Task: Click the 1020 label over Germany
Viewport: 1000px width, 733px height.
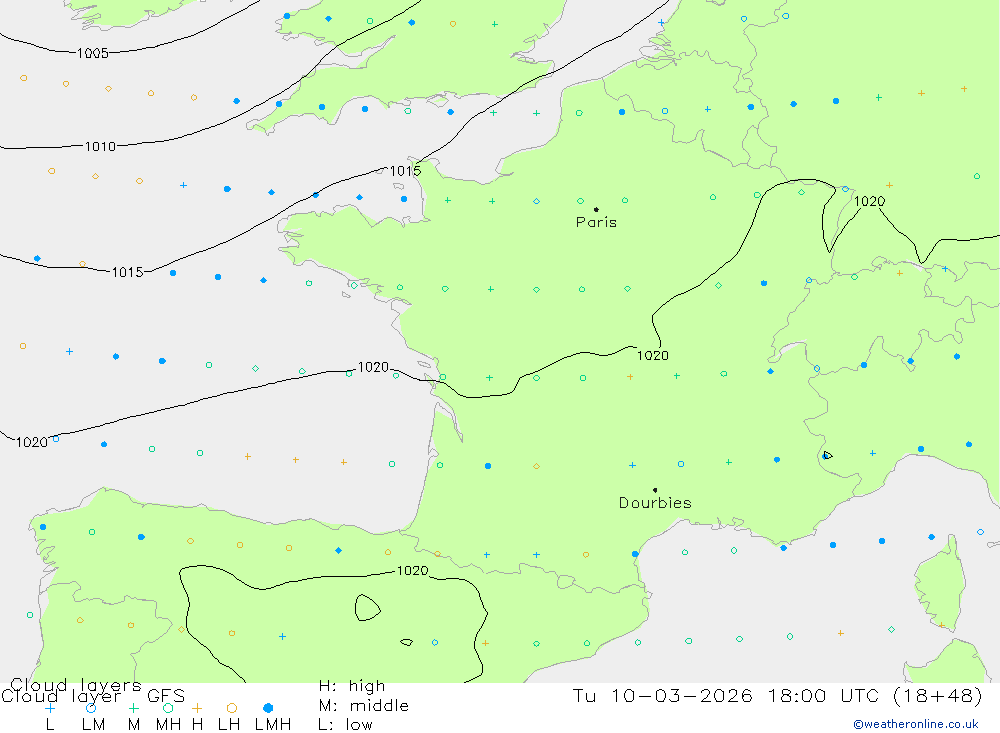Action: (869, 201)
